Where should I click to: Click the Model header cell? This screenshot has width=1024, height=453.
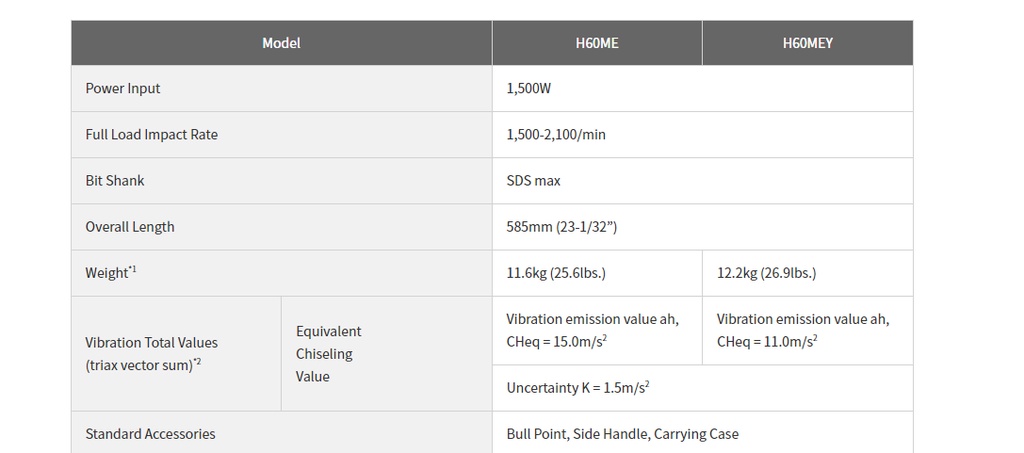[x=281, y=43]
